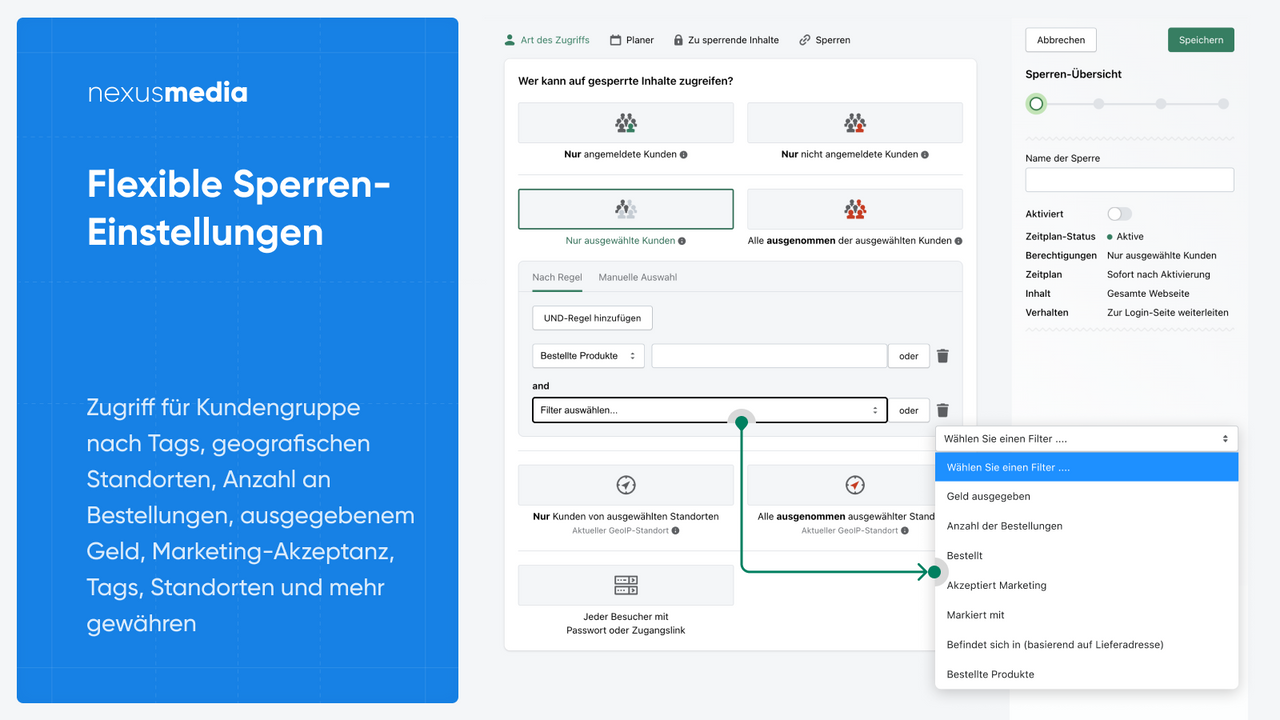
Task: Choose Bestellt filter option
Action: pos(1086,555)
